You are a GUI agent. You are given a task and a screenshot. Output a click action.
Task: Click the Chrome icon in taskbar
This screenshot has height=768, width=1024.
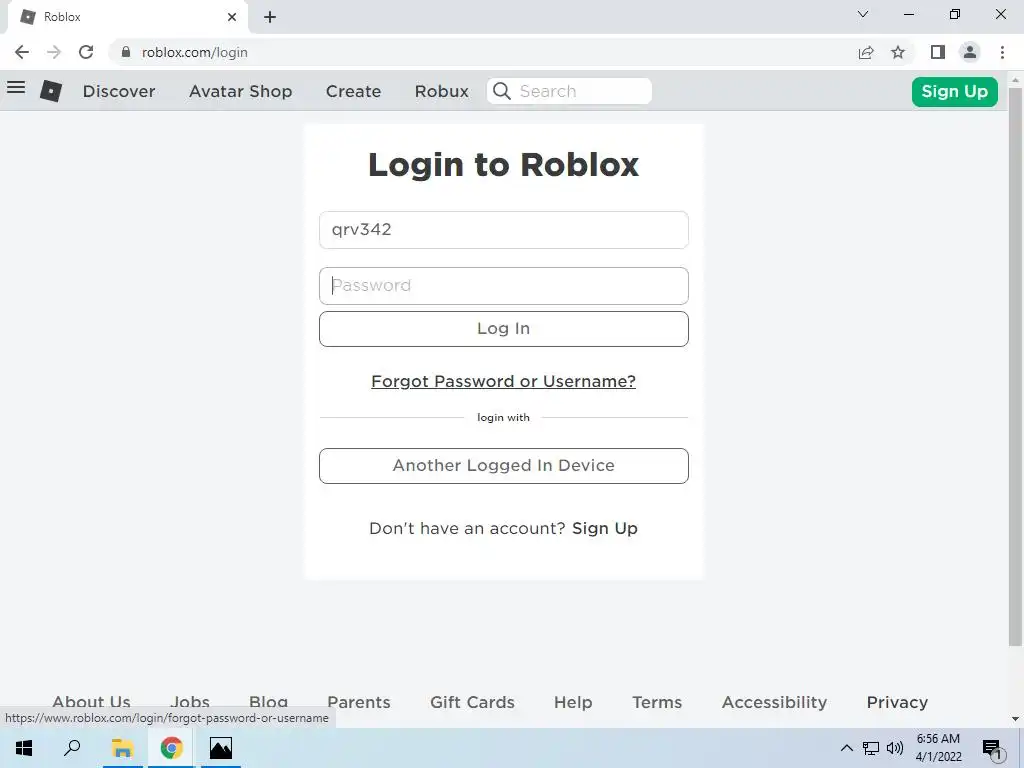pyautogui.click(x=171, y=748)
